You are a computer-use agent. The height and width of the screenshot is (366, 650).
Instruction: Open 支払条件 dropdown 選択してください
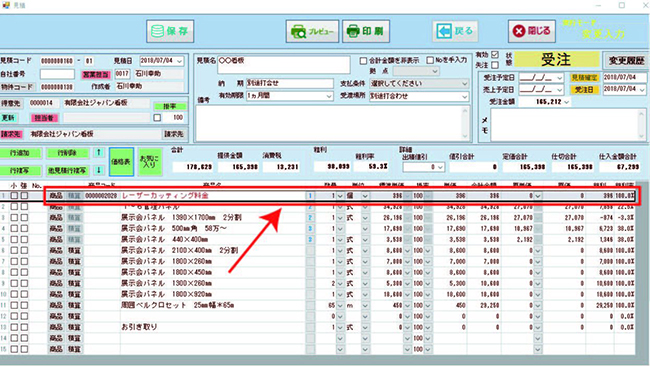464,84
